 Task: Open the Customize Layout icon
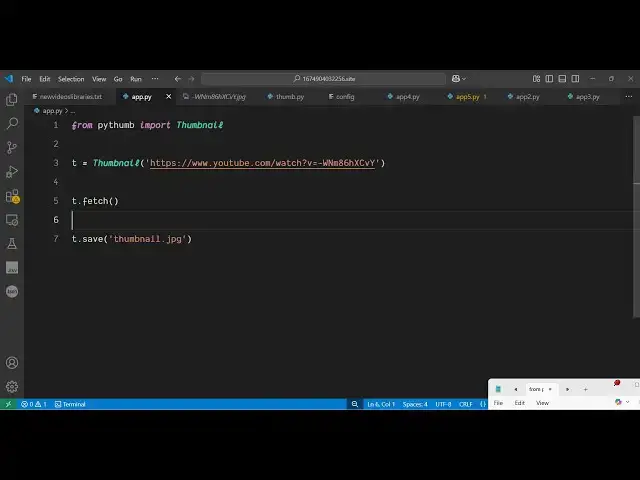tap(536, 79)
